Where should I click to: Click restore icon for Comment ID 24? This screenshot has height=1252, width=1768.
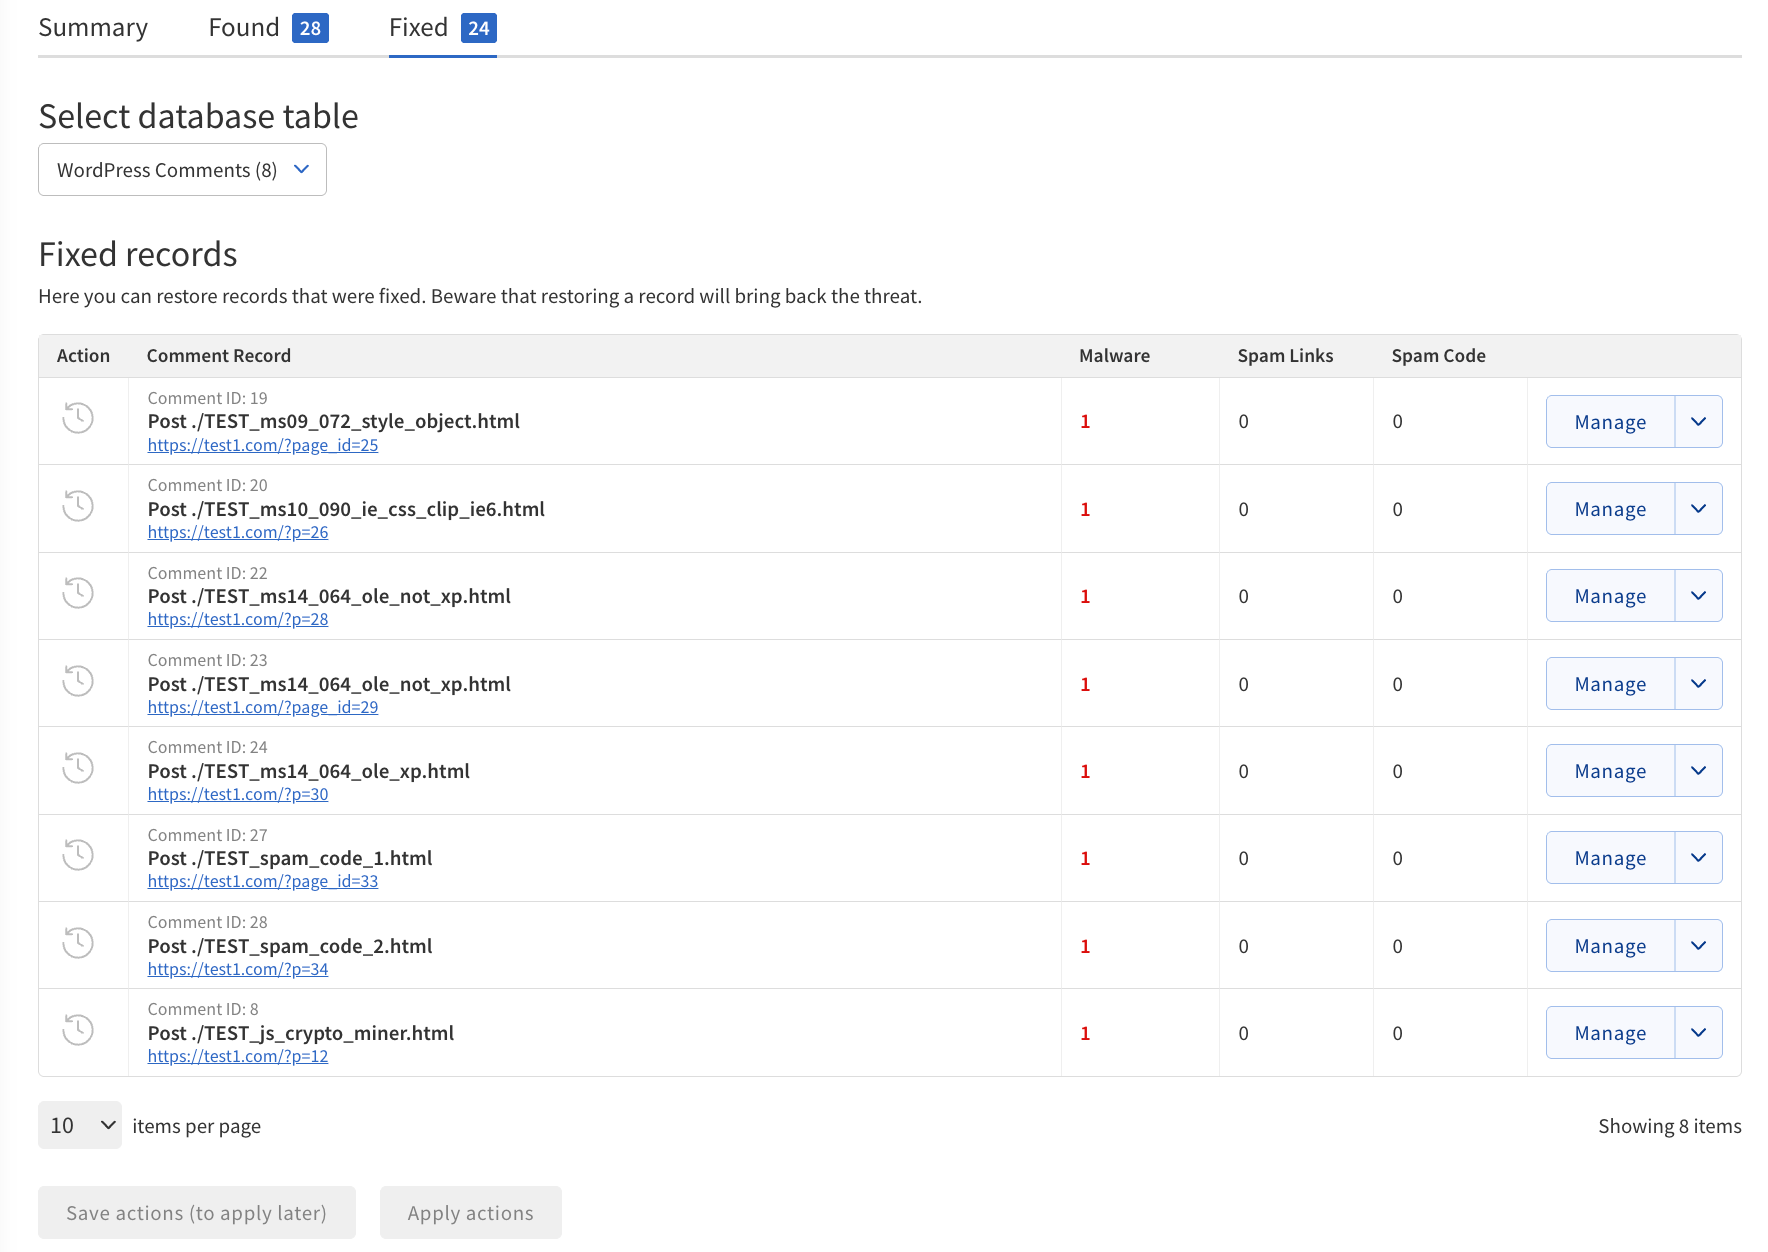click(78, 768)
